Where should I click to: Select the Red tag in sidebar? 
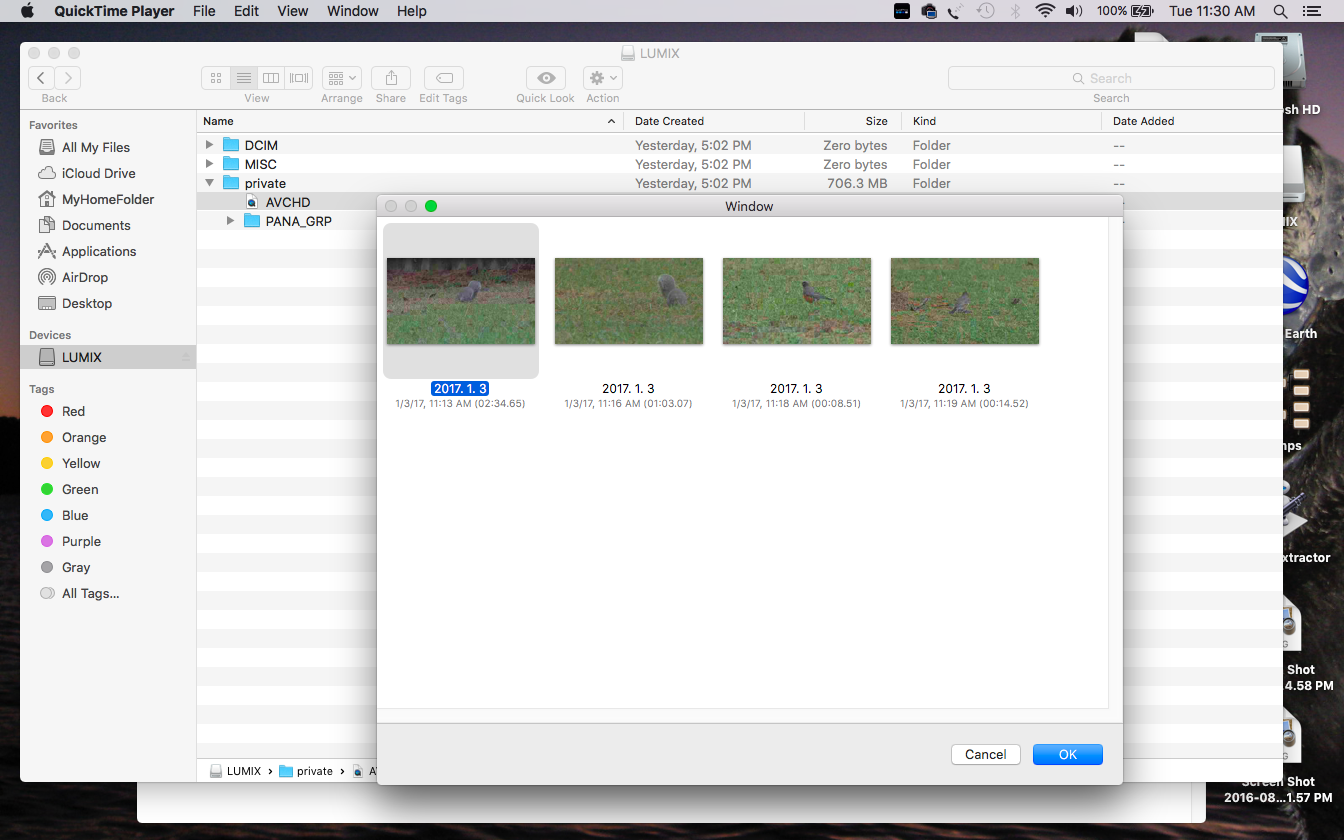coord(73,411)
